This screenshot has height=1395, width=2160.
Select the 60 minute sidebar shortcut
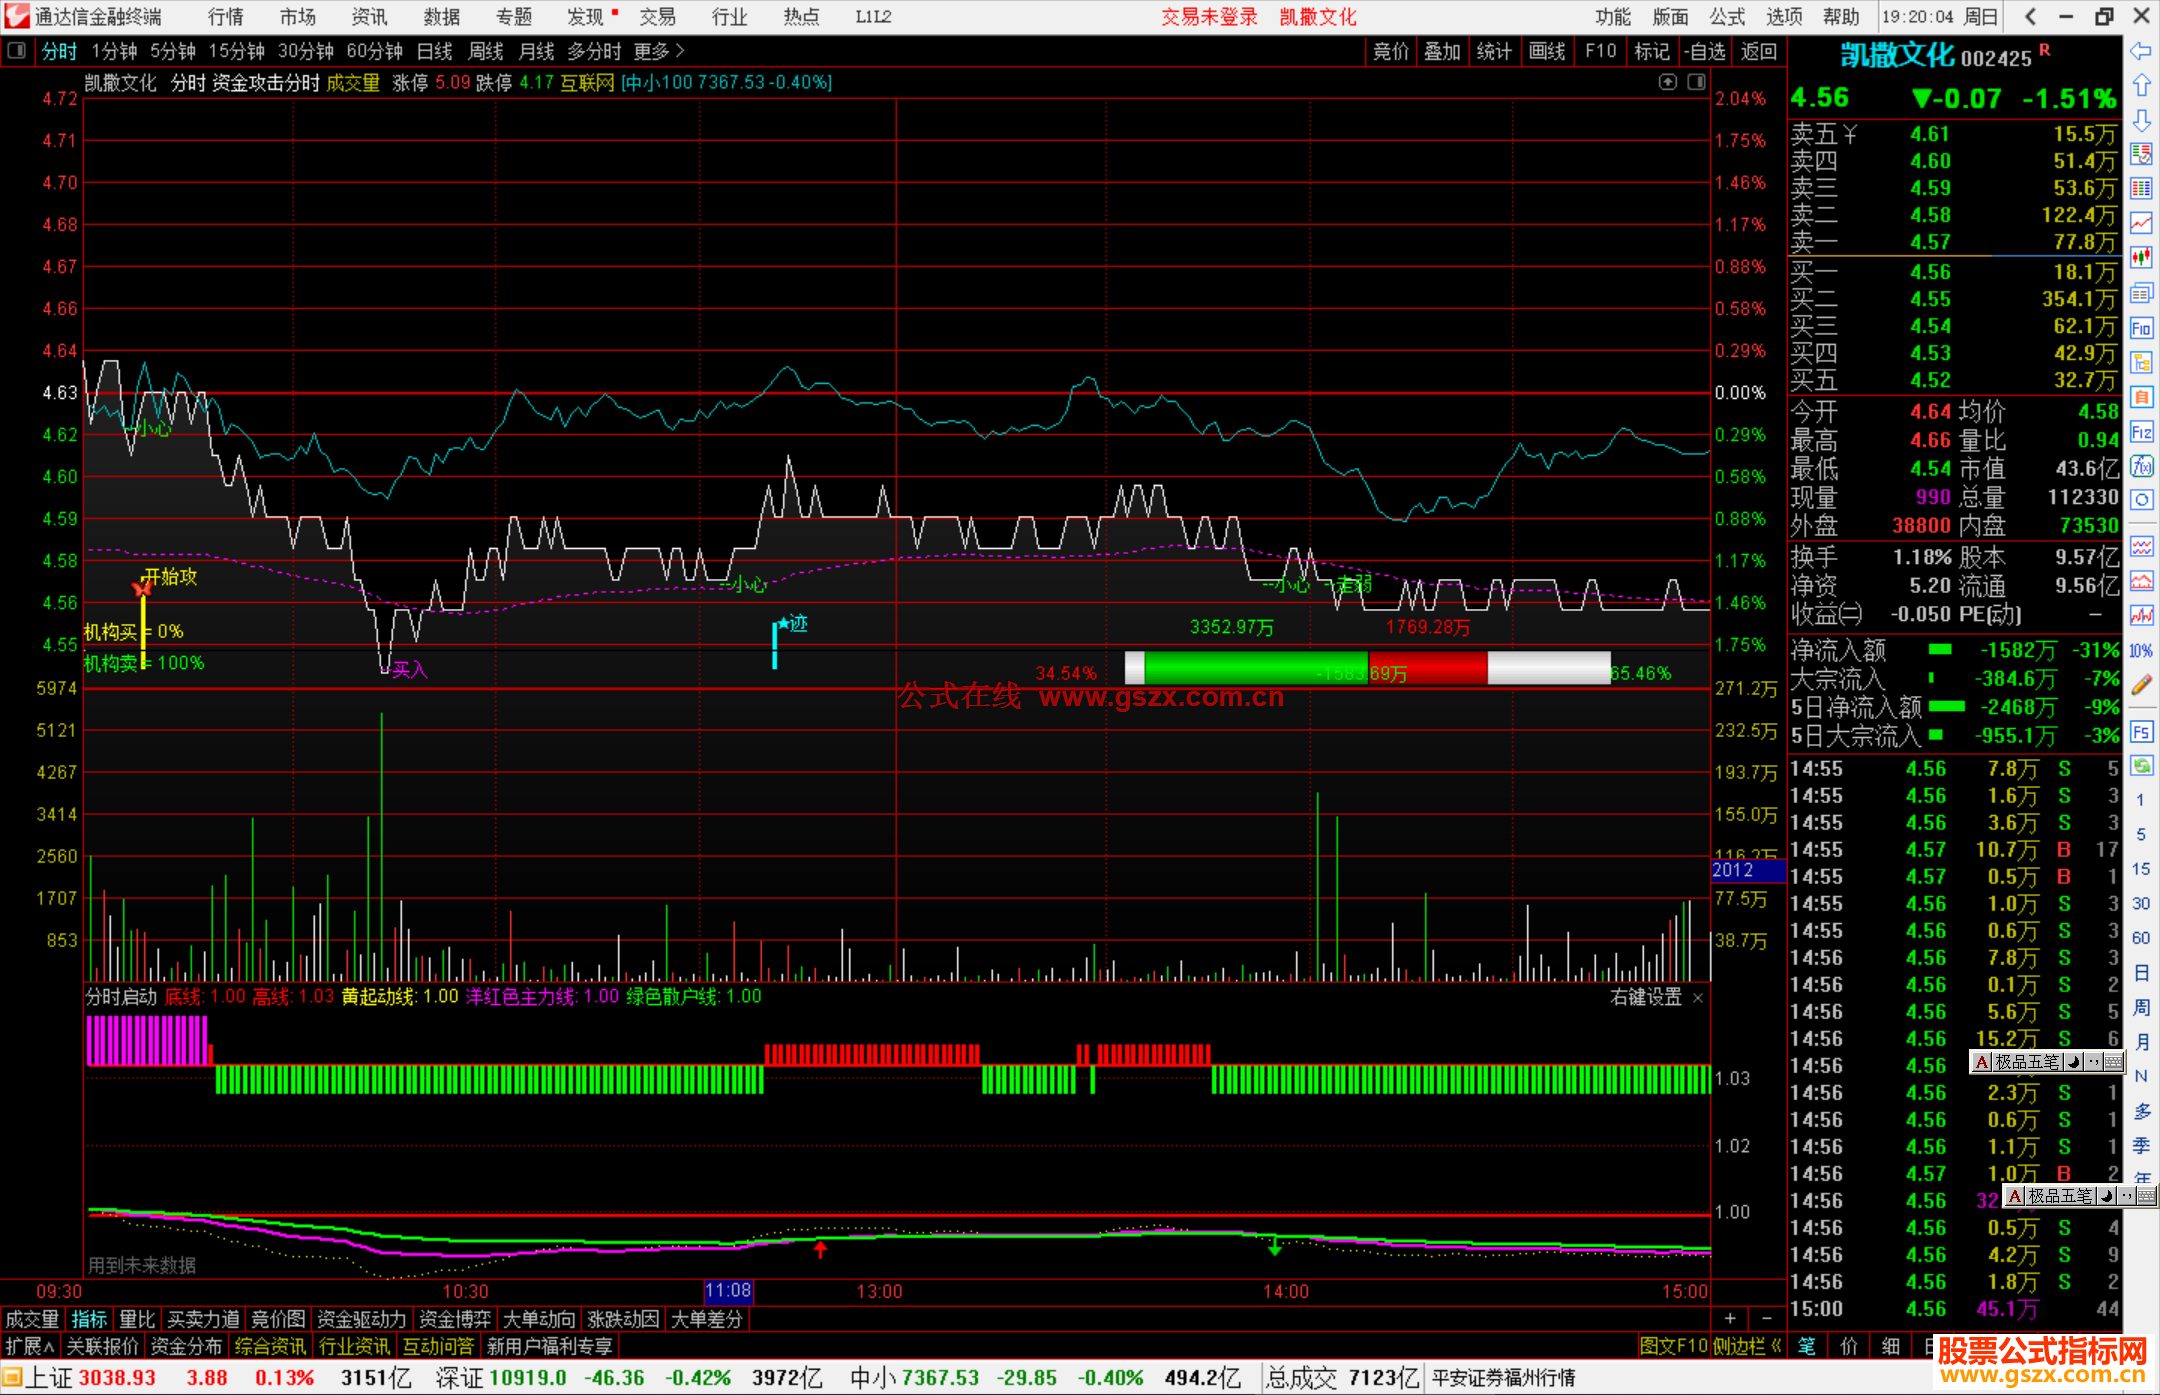tap(2141, 938)
